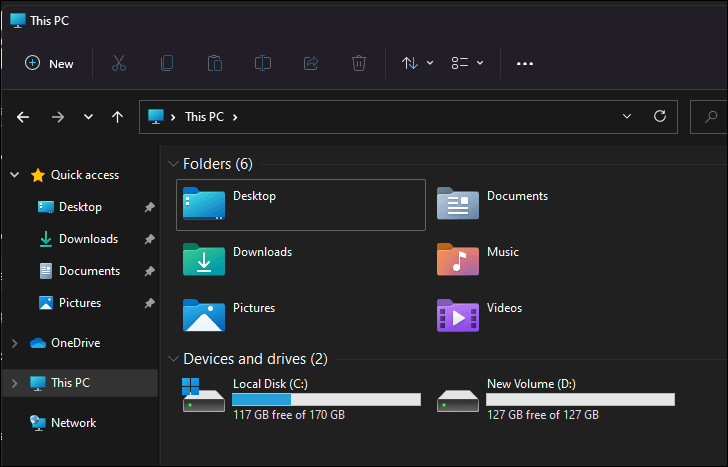Select the Music folder icon
The height and width of the screenshot is (467, 728).
pos(458,259)
